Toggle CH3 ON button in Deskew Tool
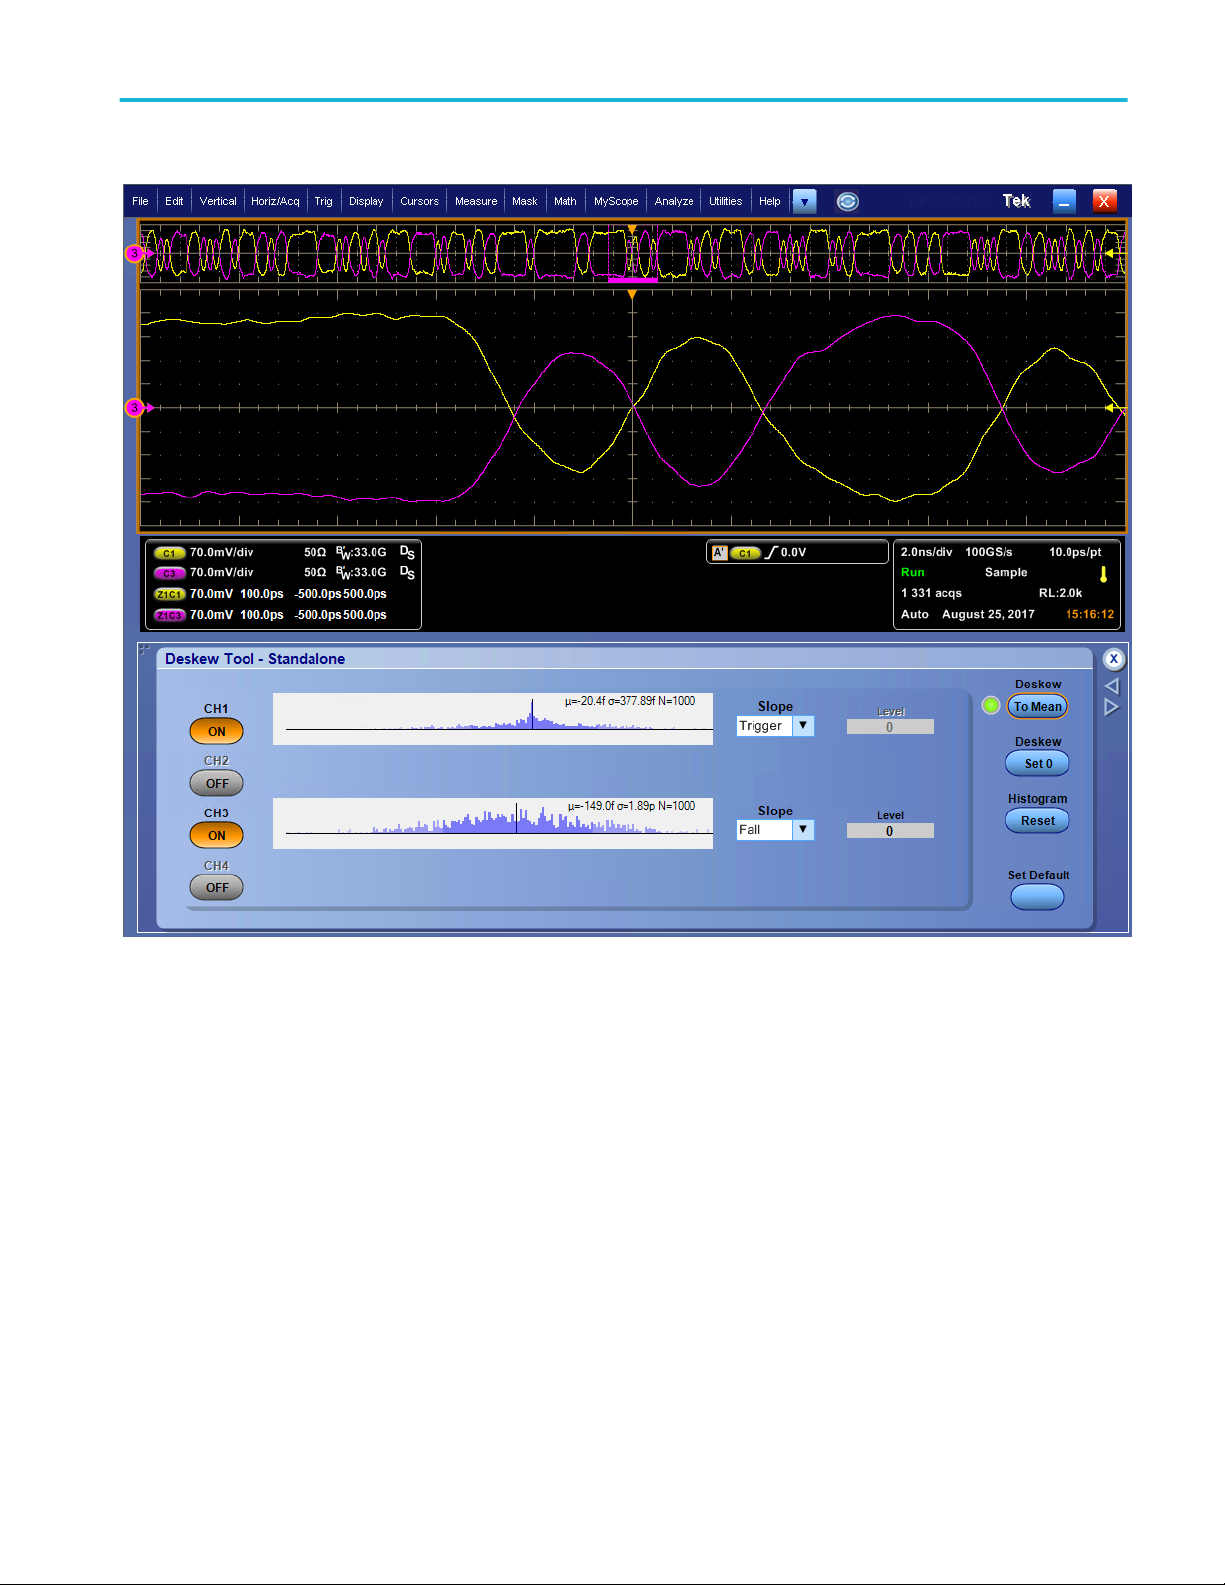This screenshot has height=1585, width=1225. coord(216,835)
